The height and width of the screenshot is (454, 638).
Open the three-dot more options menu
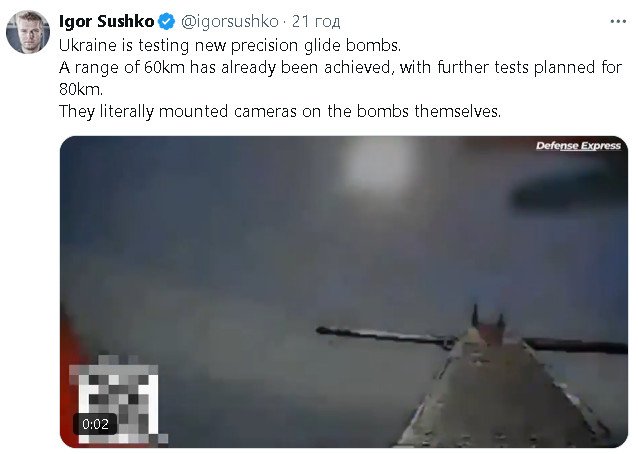(x=618, y=22)
